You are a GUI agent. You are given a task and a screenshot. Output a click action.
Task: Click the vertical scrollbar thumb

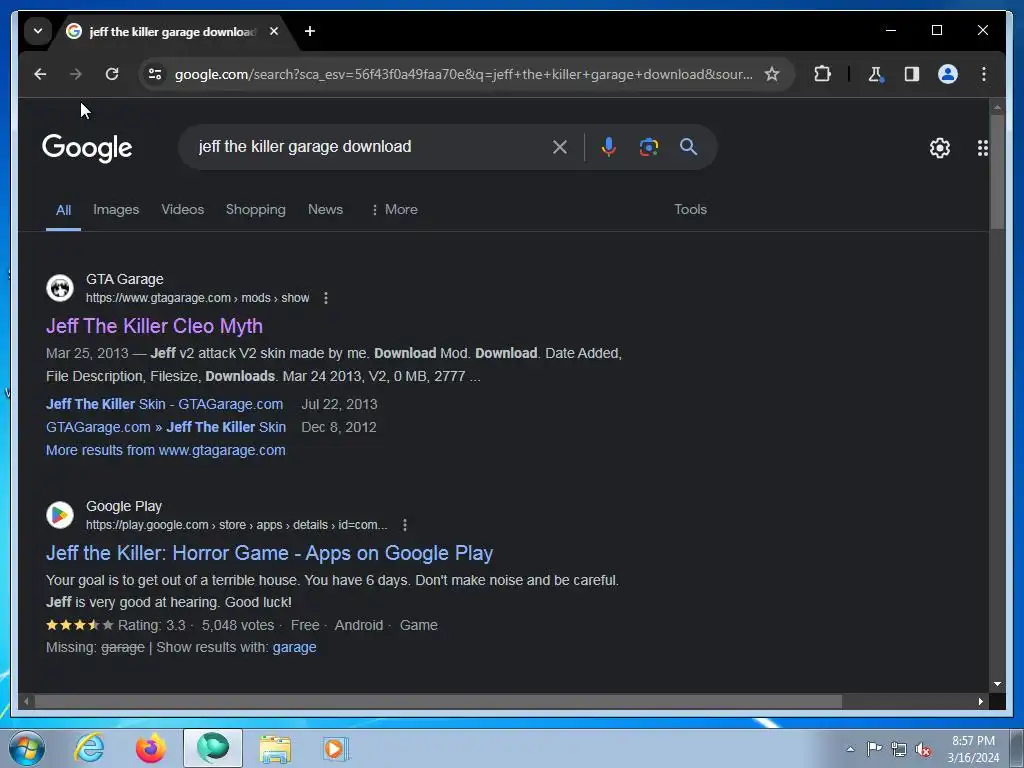coord(997,172)
